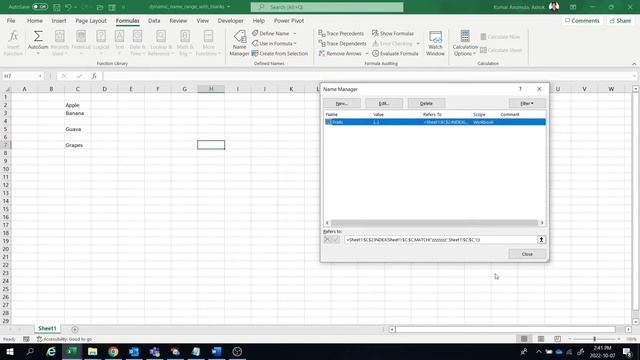
Task: Collapse the Refers to range selector
Action: tap(541, 240)
